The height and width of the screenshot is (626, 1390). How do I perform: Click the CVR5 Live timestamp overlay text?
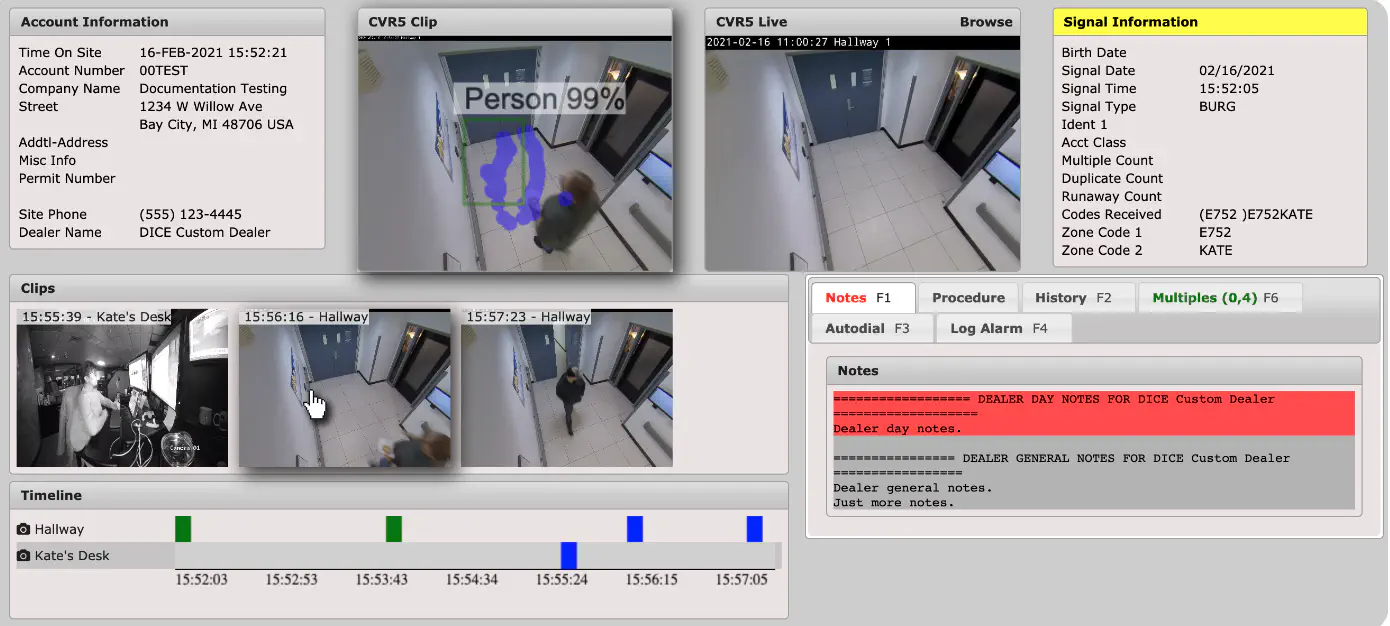798,42
